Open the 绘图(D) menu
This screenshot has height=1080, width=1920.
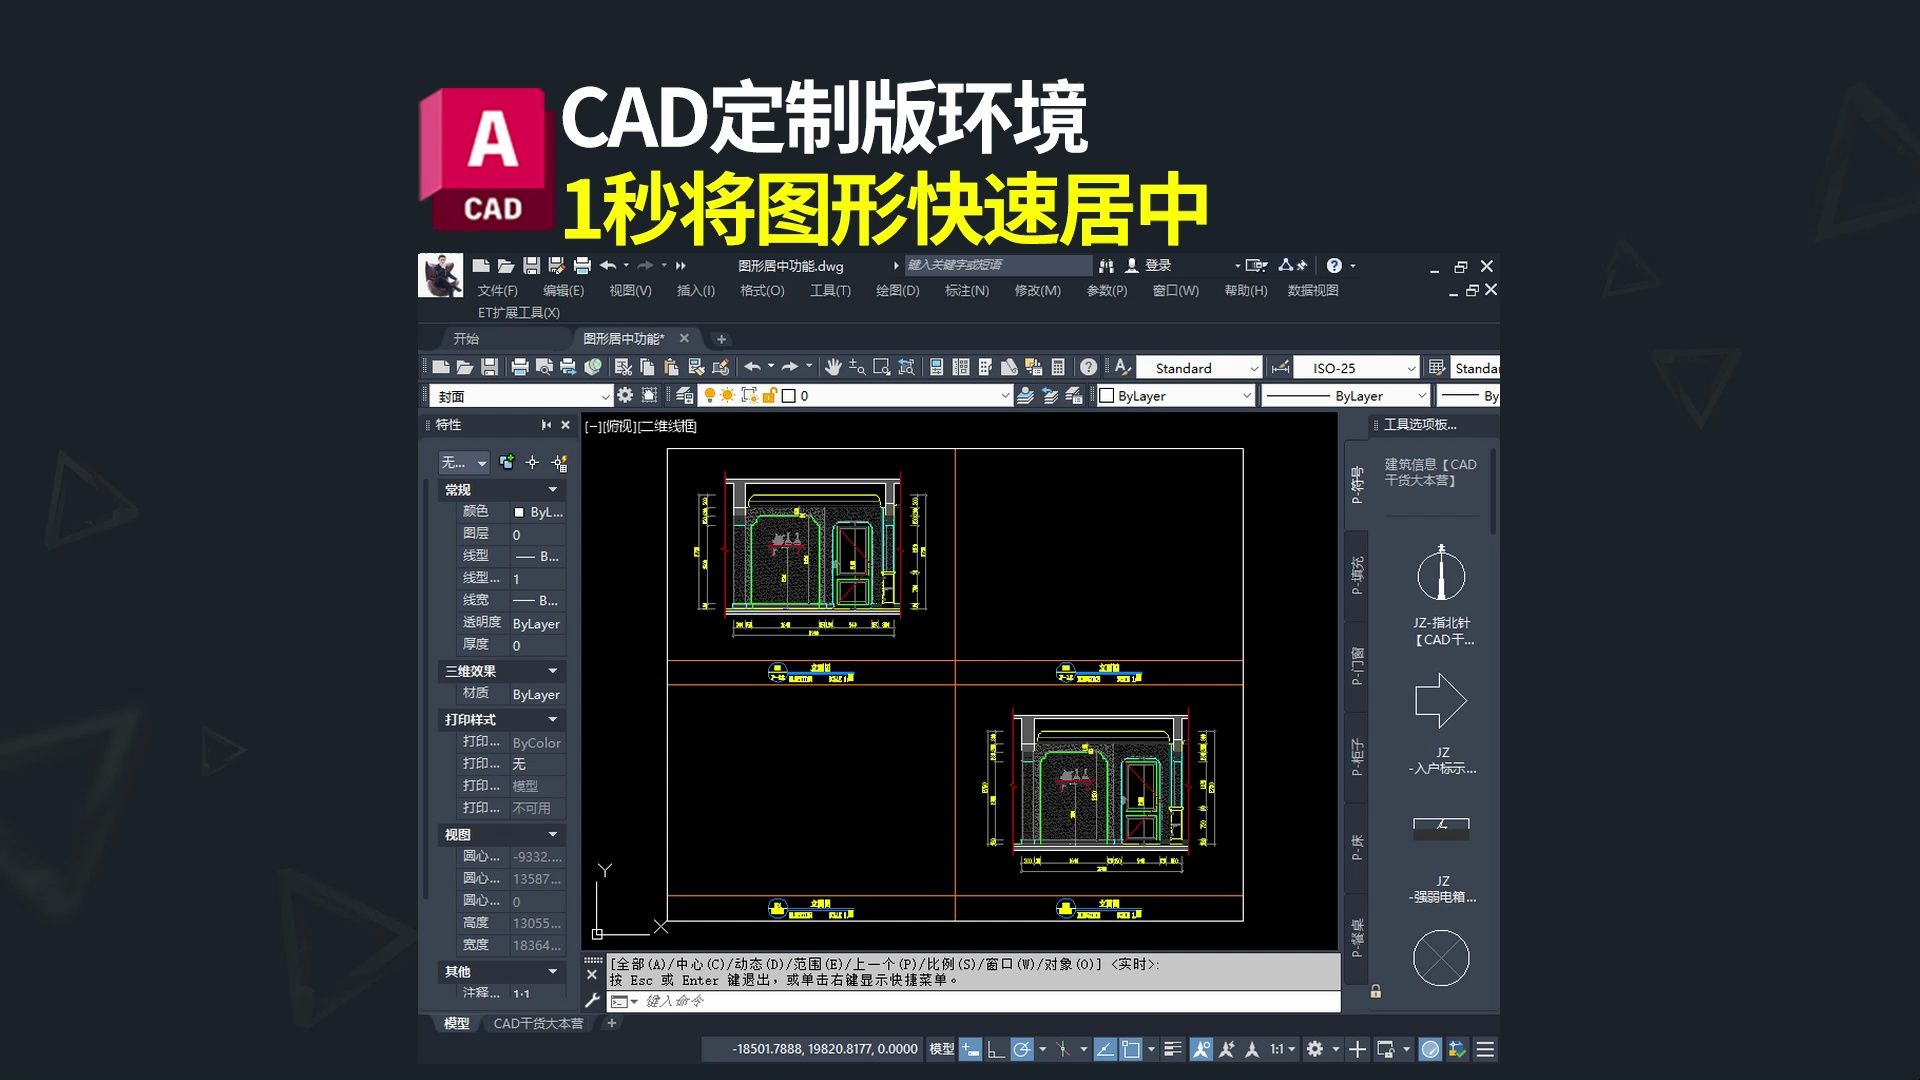tap(897, 290)
